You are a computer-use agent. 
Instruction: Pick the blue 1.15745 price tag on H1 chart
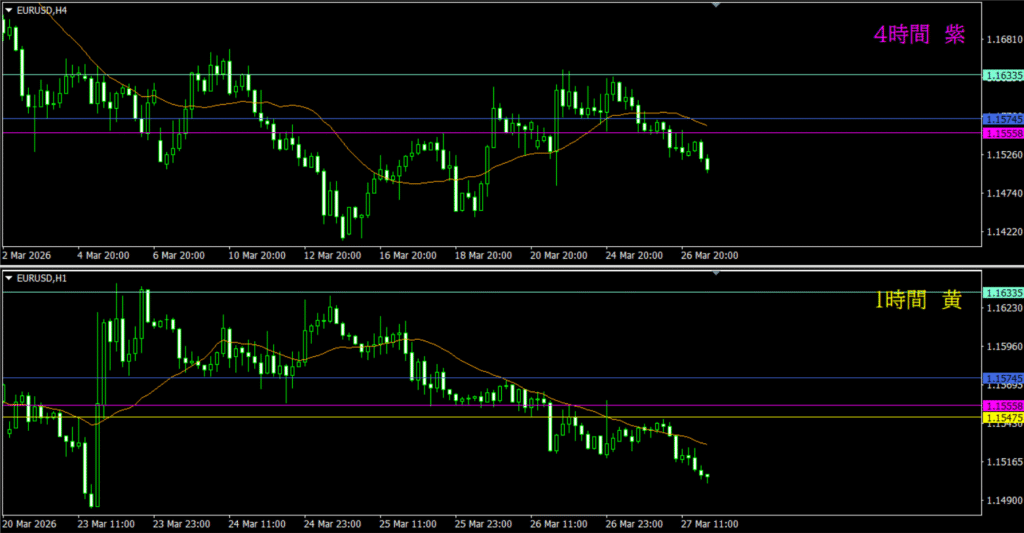point(1002,378)
